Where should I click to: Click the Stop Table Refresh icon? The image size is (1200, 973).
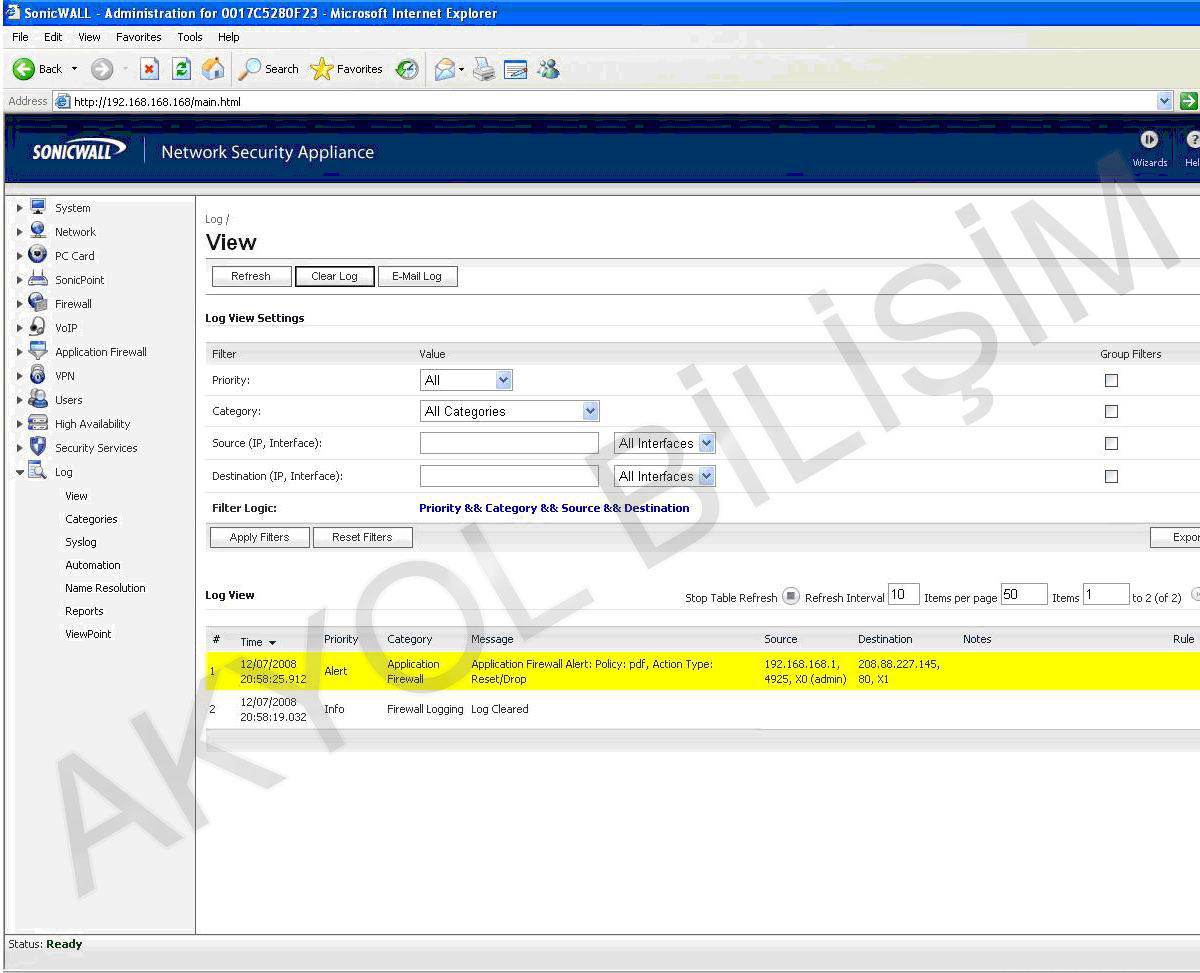point(791,597)
